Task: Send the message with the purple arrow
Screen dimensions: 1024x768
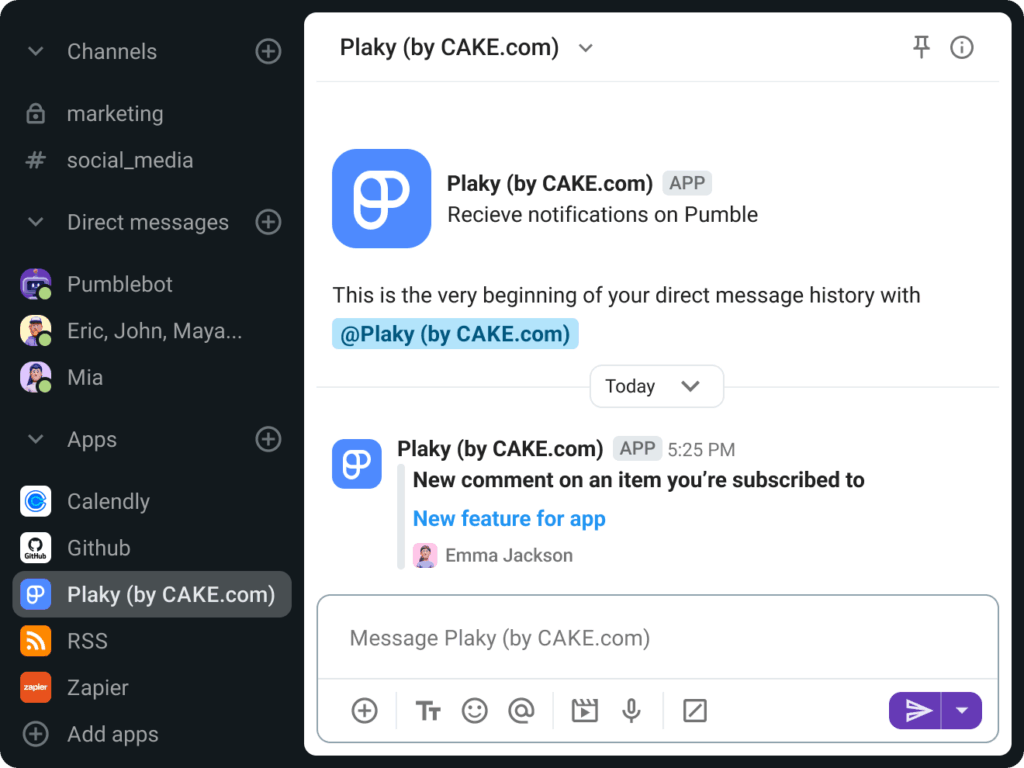Action: point(917,711)
